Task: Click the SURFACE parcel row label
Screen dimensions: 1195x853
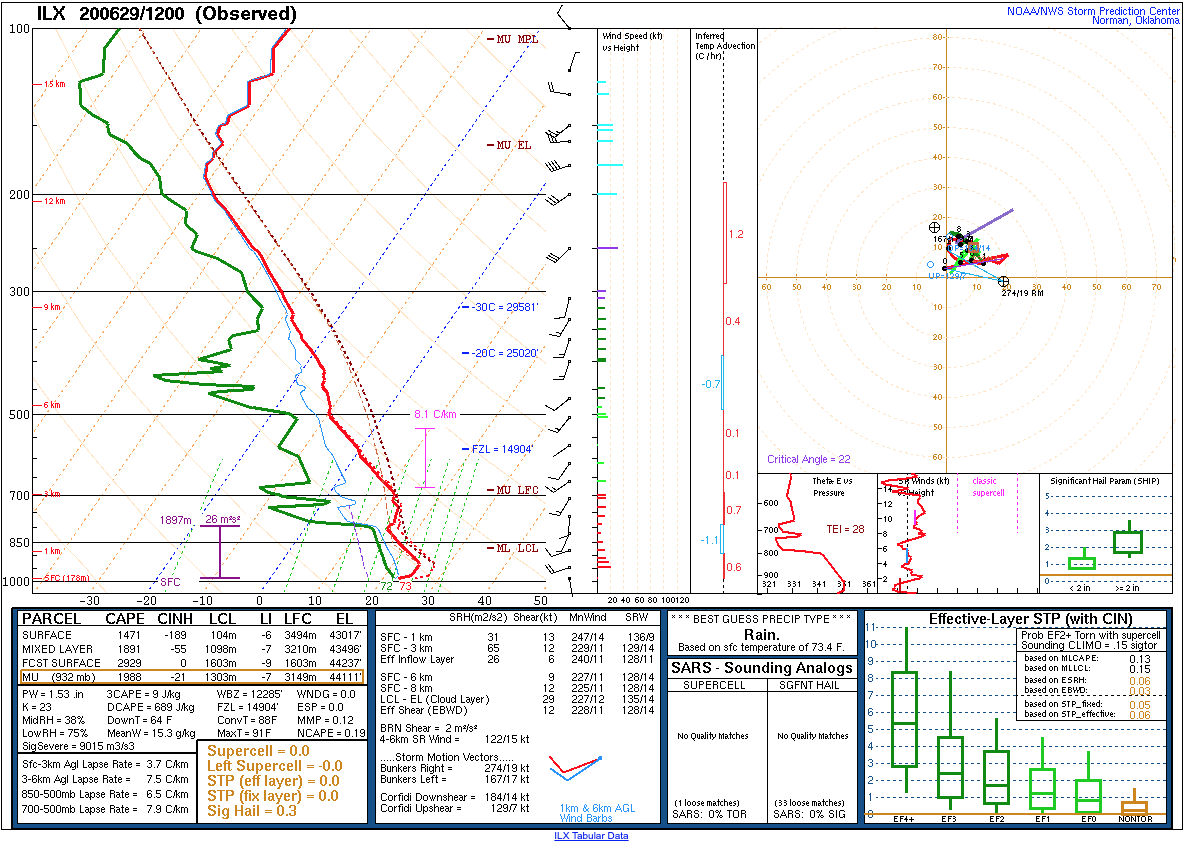Action: (x=46, y=635)
